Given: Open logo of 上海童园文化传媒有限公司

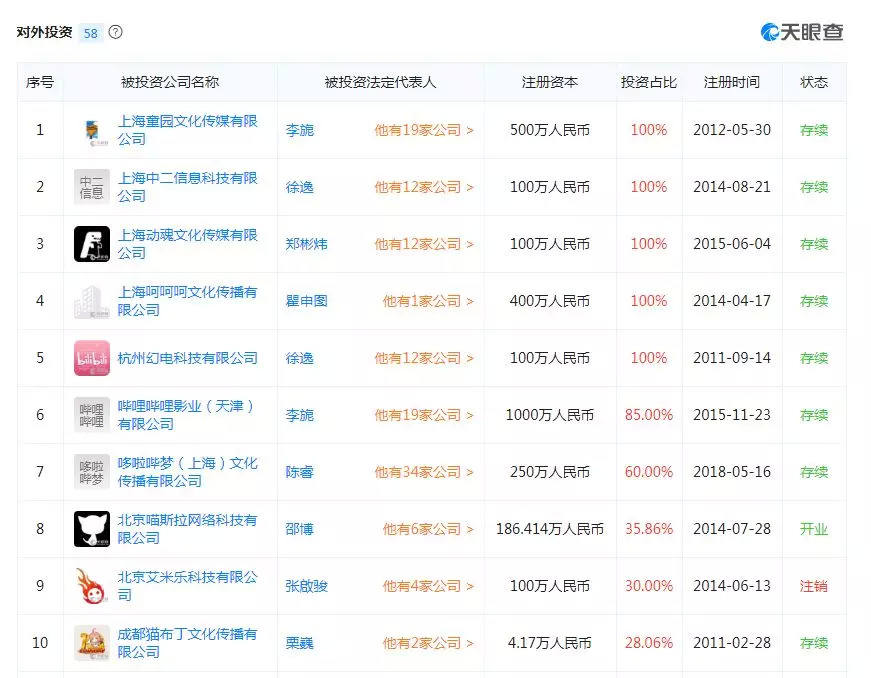Looking at the screenshot, I should 92,130.
